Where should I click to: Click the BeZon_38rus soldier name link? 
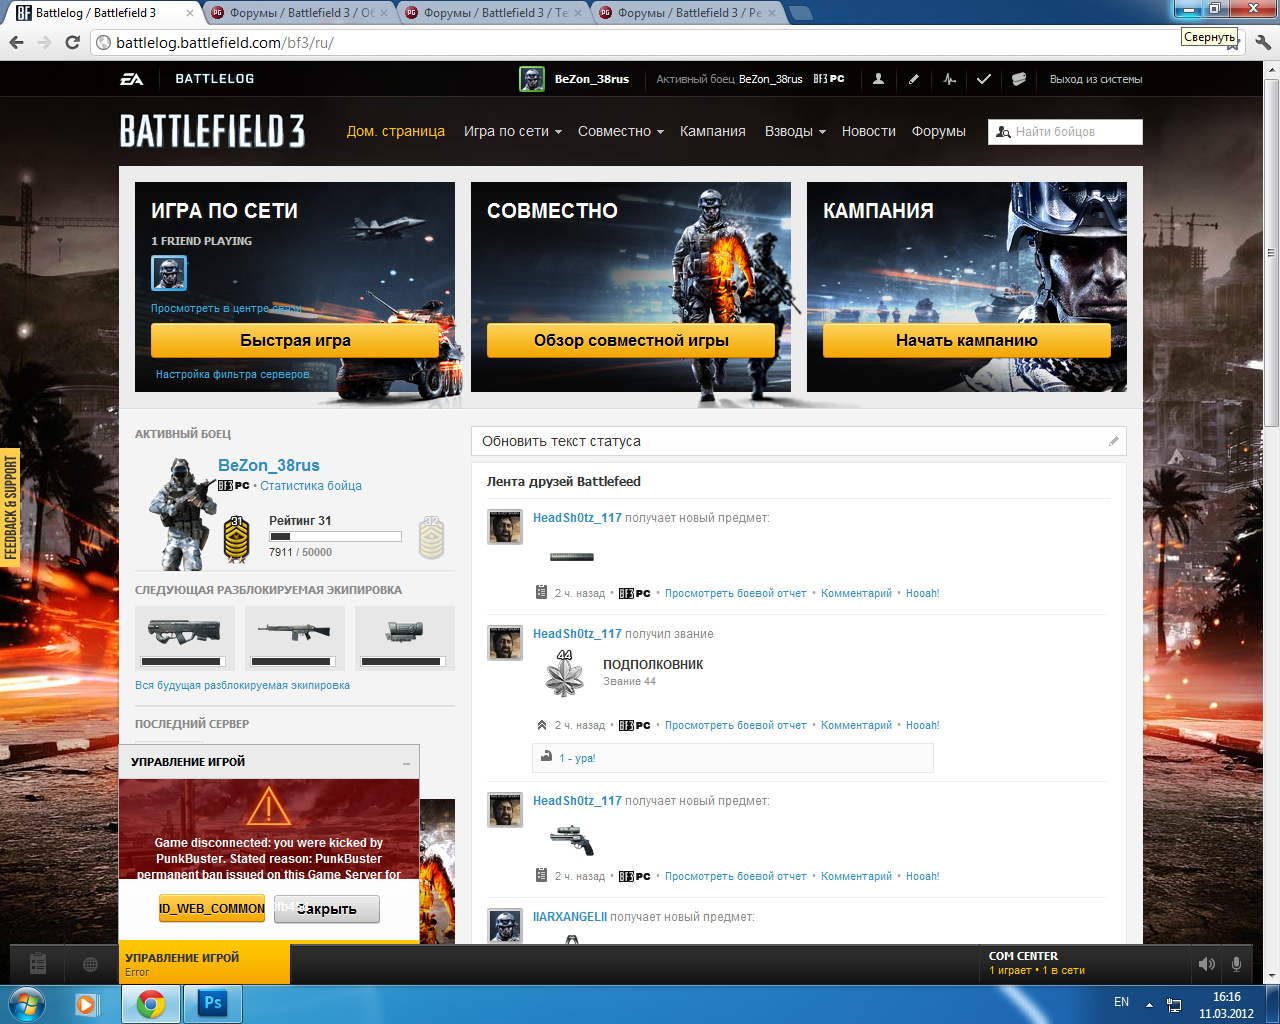(x=269, y=465)
